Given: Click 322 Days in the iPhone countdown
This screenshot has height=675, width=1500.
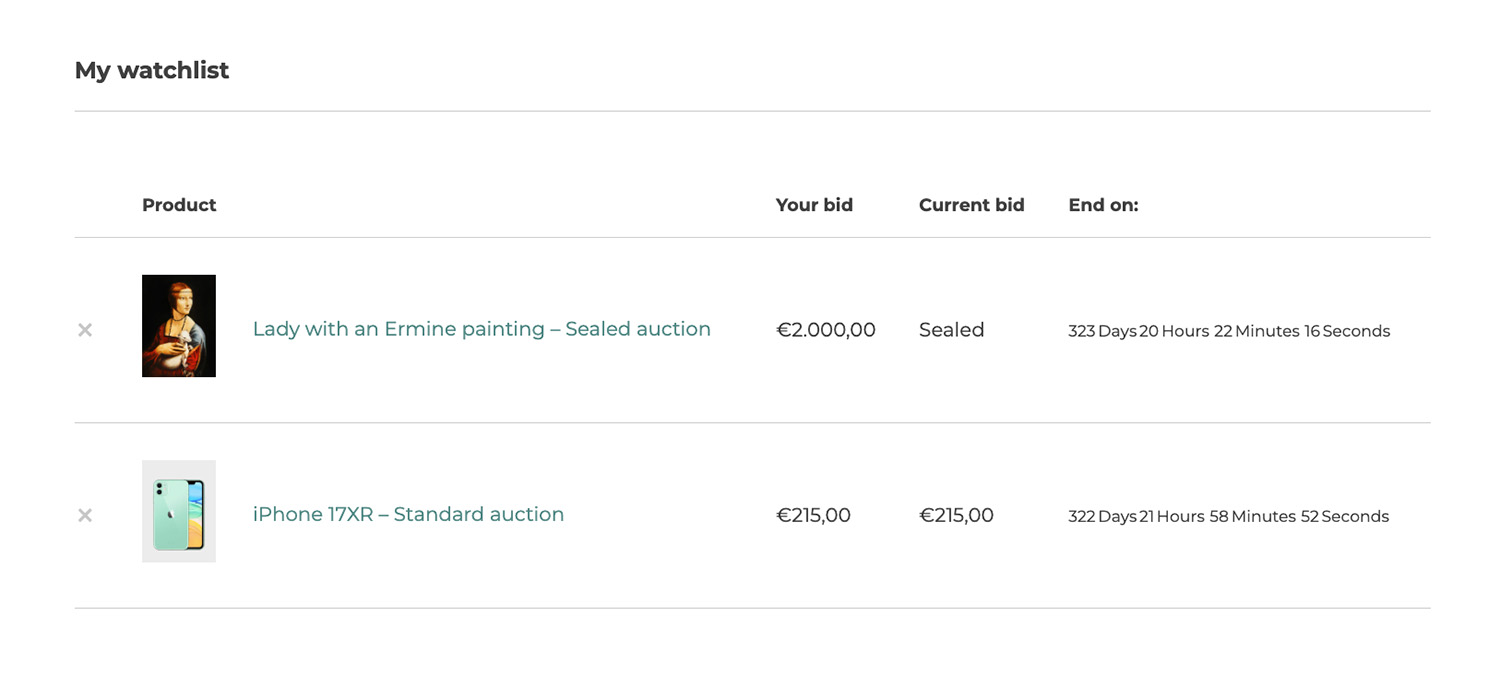Looking at the screenshot, I should [1101, 516].
